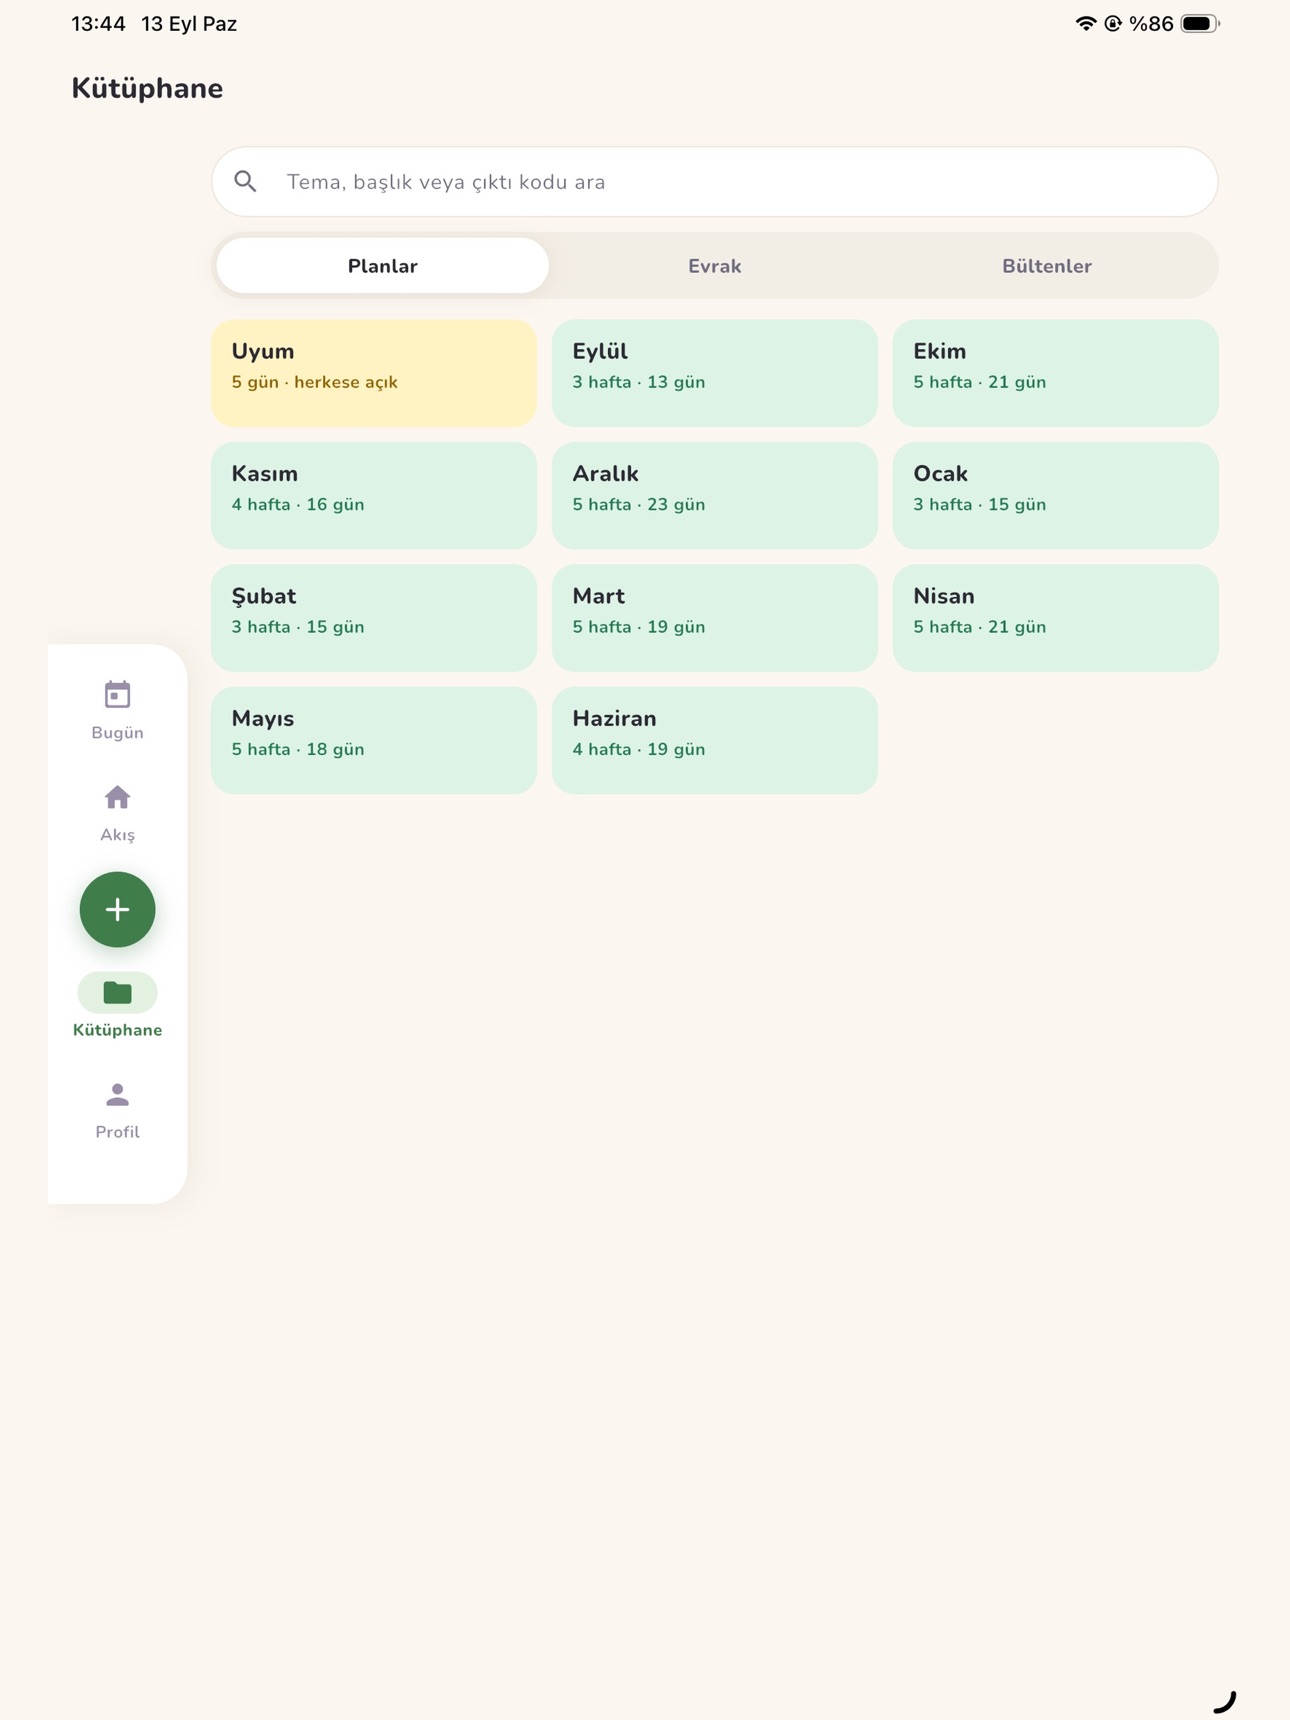Open the Aralık plan card
The image size is (1290, 1720).
pos(714,495)
